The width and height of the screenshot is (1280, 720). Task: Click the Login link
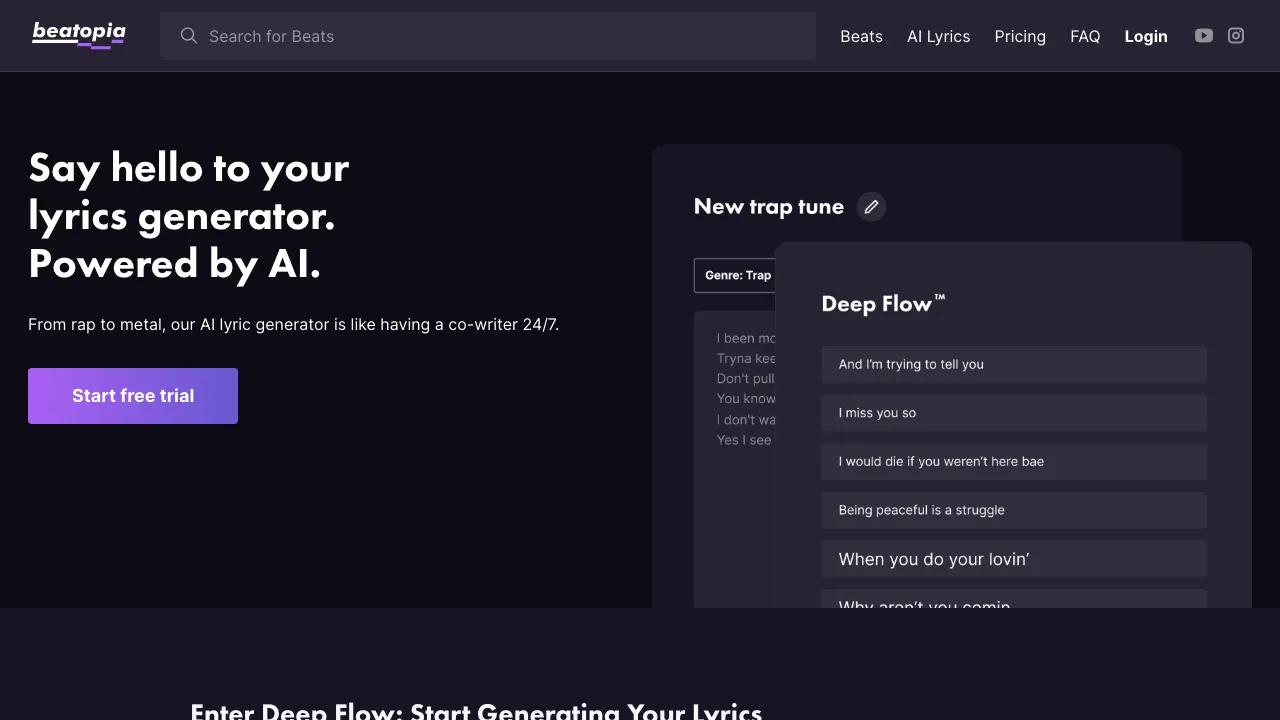[x=1146, y=36]
